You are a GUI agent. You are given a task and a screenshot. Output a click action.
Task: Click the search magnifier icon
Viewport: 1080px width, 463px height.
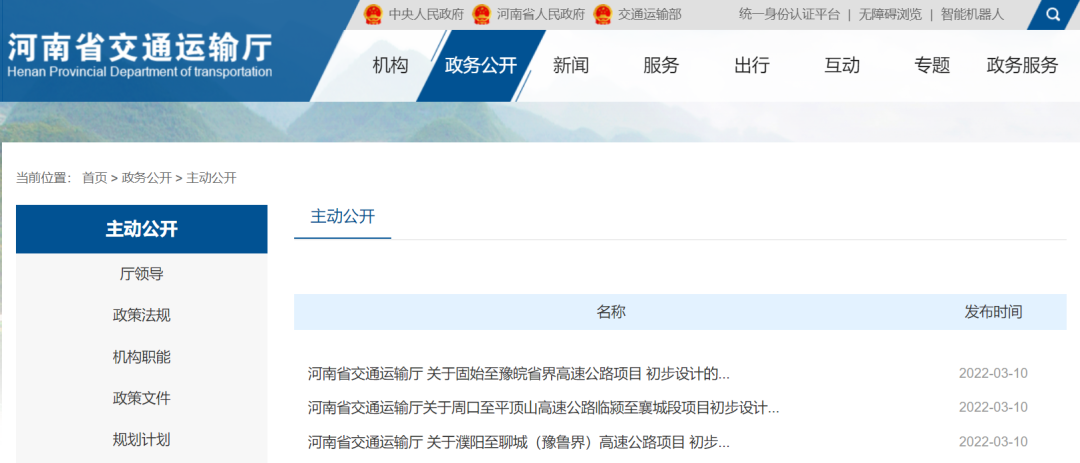point(1053,15)
